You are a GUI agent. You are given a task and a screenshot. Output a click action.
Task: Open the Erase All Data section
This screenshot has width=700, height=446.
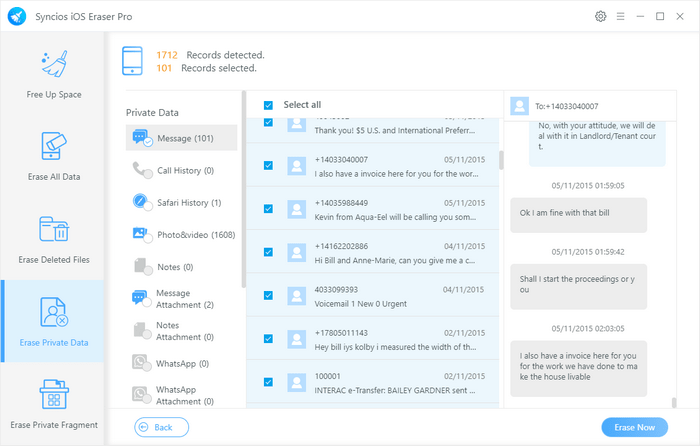point(54,156)
